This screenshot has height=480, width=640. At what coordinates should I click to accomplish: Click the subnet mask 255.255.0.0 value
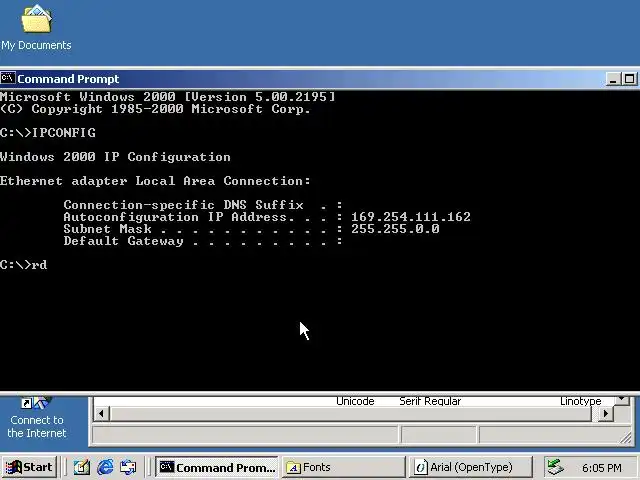(395, 229)
